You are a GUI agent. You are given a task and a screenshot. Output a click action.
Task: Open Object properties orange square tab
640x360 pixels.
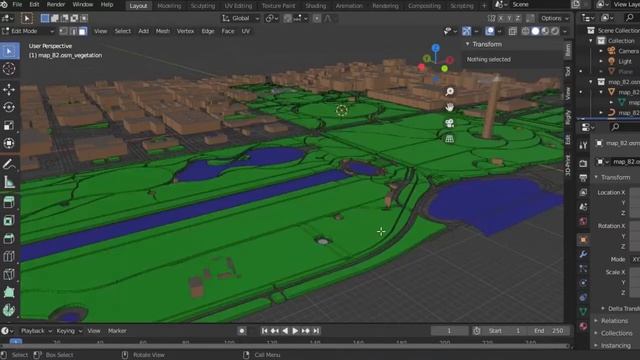coord(583,240)
